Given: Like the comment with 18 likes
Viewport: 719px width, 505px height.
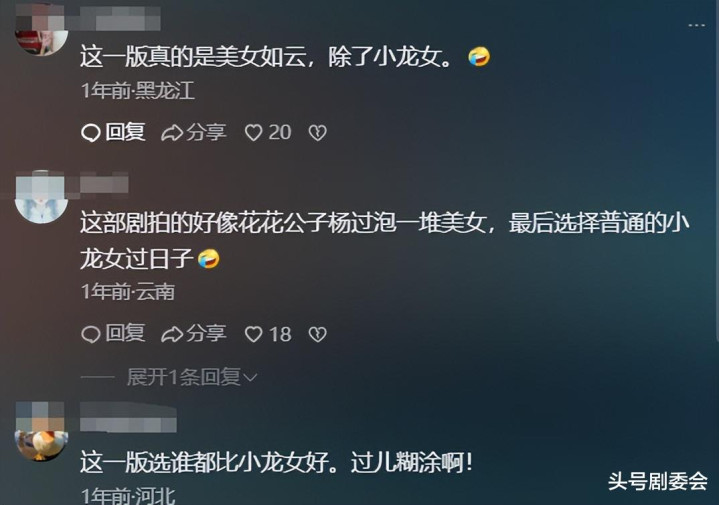Looking at the screenshot, I should (x=253, y=334).
